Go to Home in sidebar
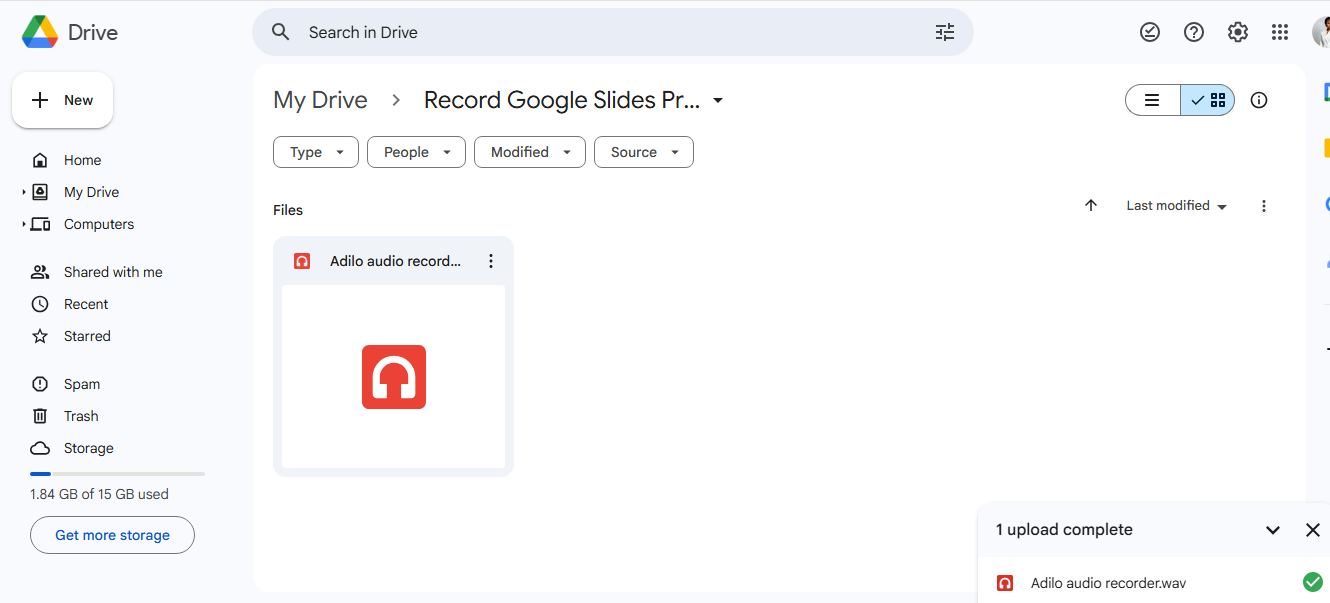1330x603 pixels. point(82,160)
